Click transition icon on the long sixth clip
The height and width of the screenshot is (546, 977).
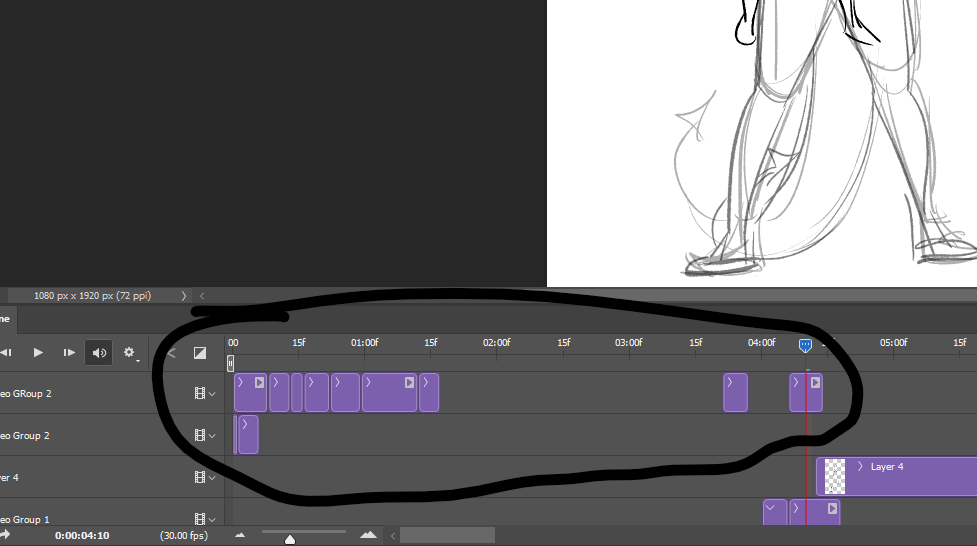409,383
